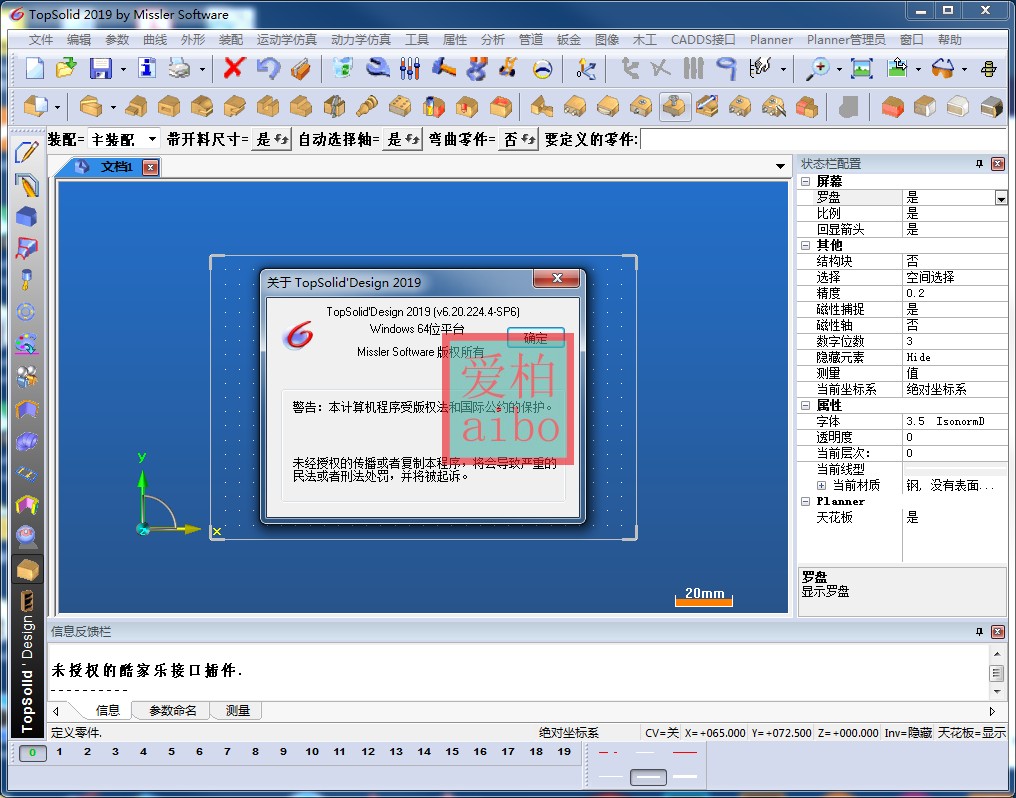This screenshot has width=1016, height=798.
Task: Click the fit-to-screen view icon
Action: pos(862,68)
